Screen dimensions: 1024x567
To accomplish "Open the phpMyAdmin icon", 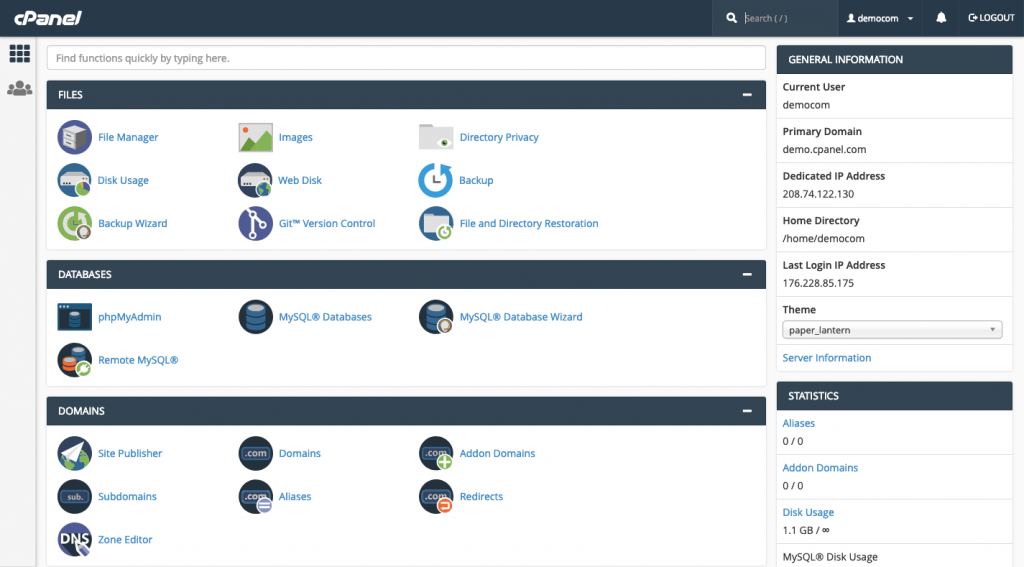I will 74,317.
